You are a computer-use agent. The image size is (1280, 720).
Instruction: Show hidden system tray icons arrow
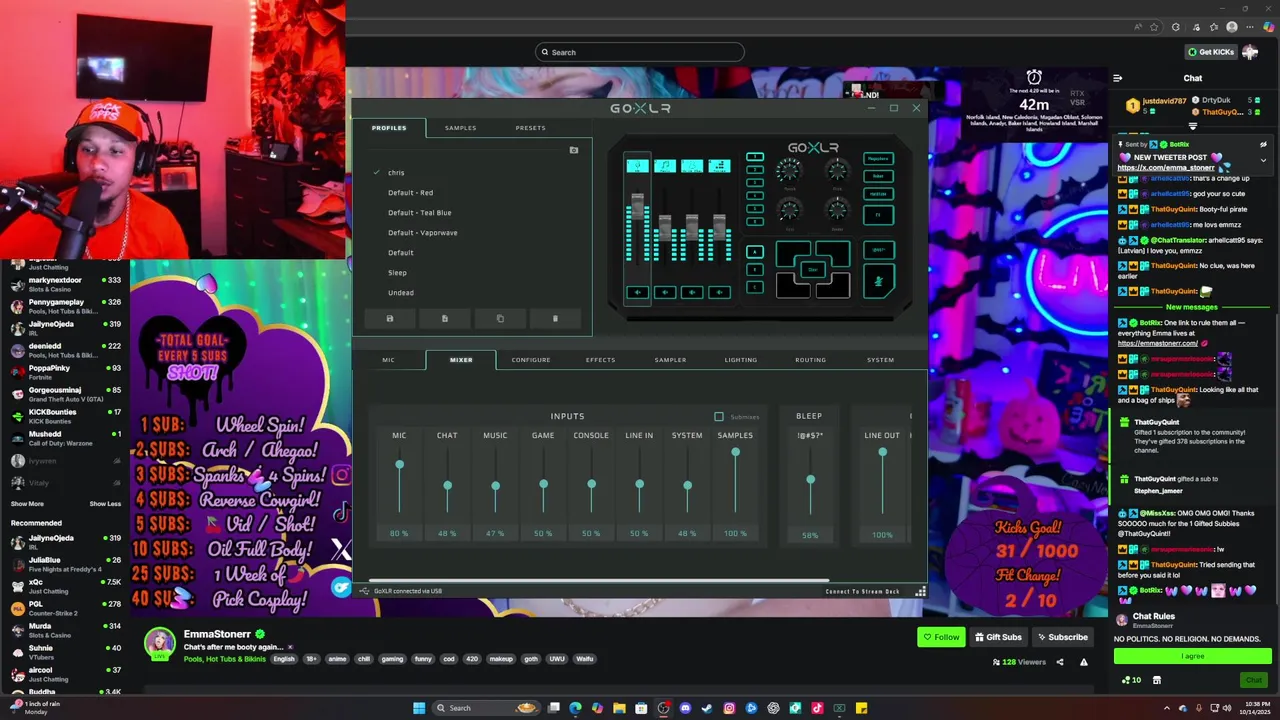1166,708
